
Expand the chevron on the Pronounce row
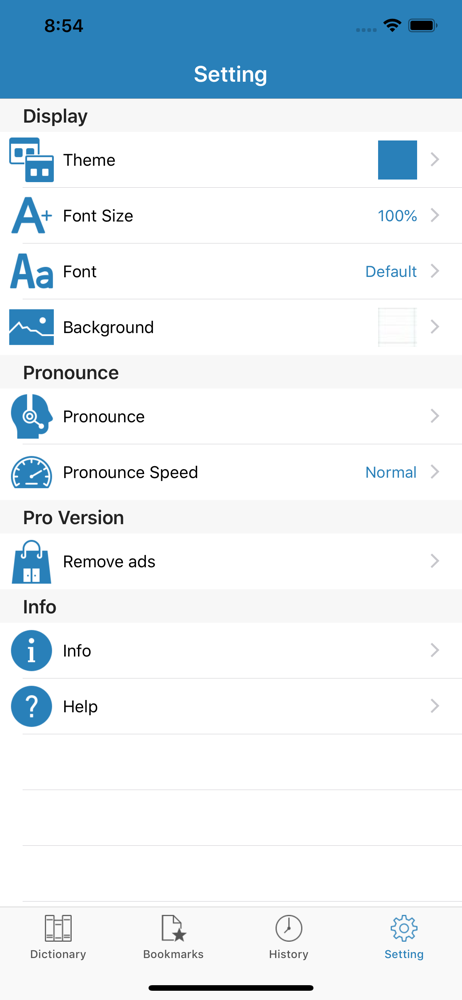click(435, 416)
